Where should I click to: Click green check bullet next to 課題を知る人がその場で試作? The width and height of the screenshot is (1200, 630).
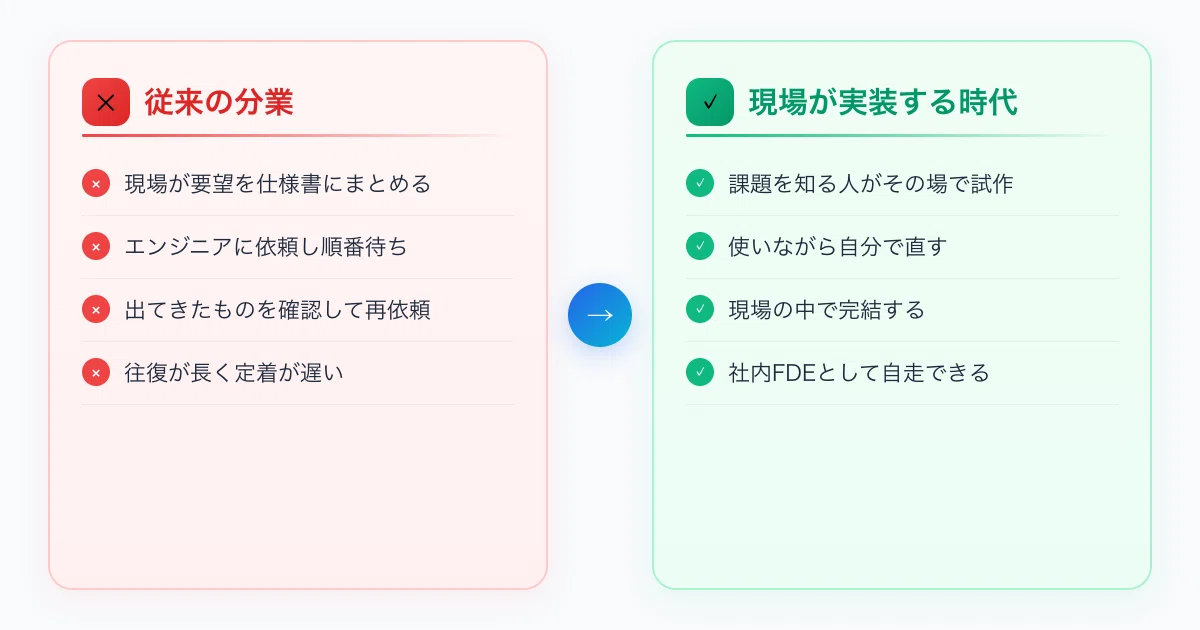[700, 184]
